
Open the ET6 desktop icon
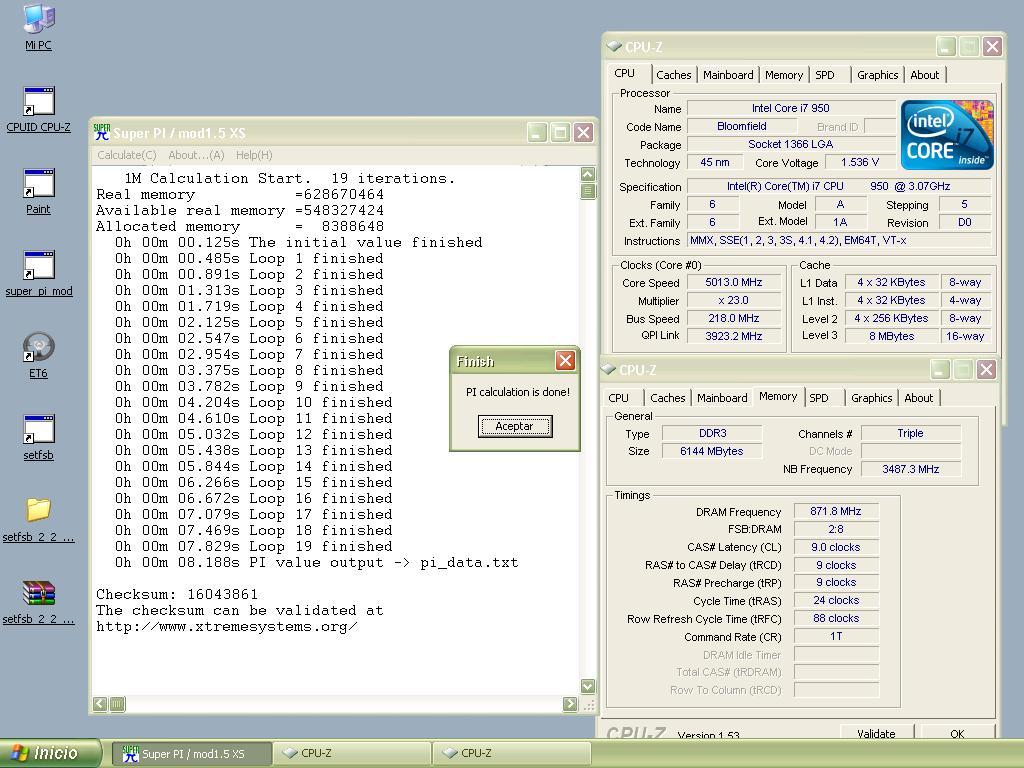38,349
